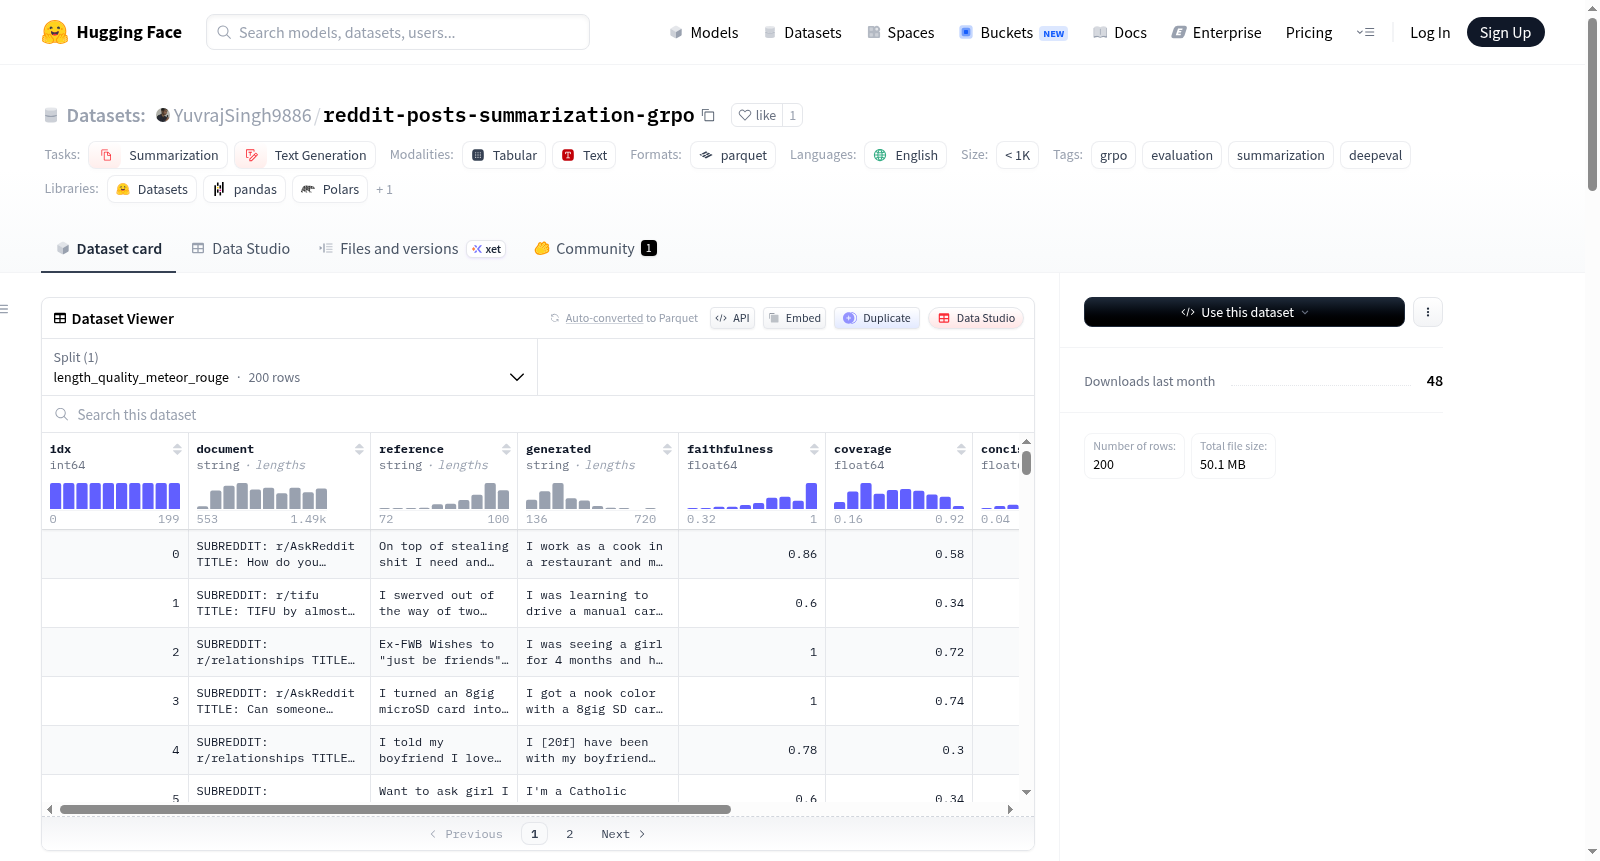Open the API button

[732, 318]
